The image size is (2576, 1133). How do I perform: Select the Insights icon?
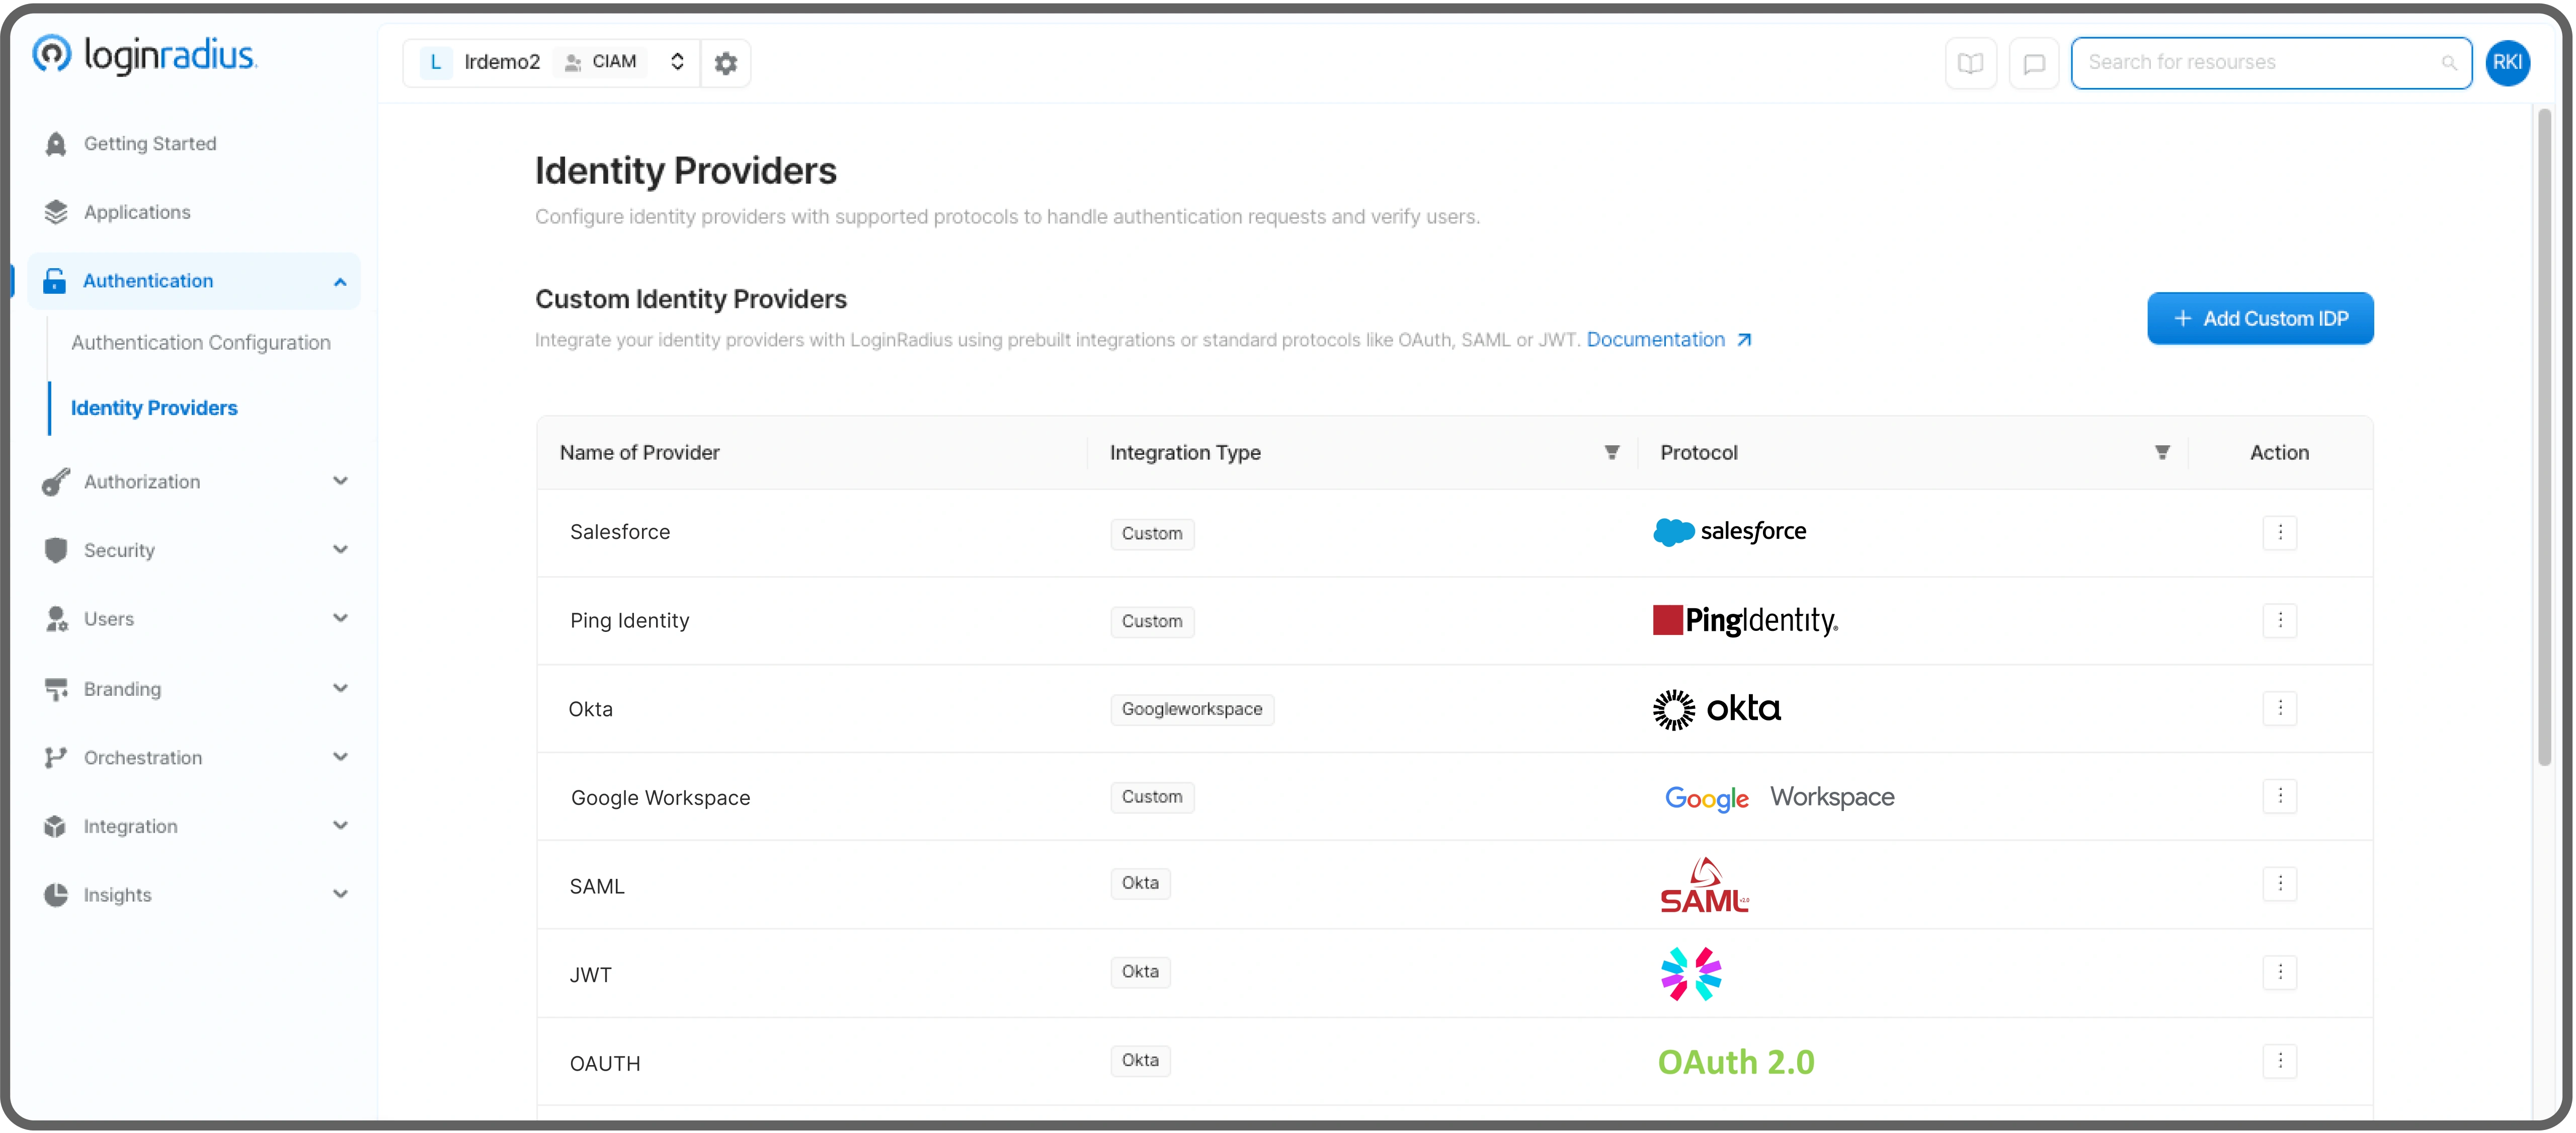(56, 894)
